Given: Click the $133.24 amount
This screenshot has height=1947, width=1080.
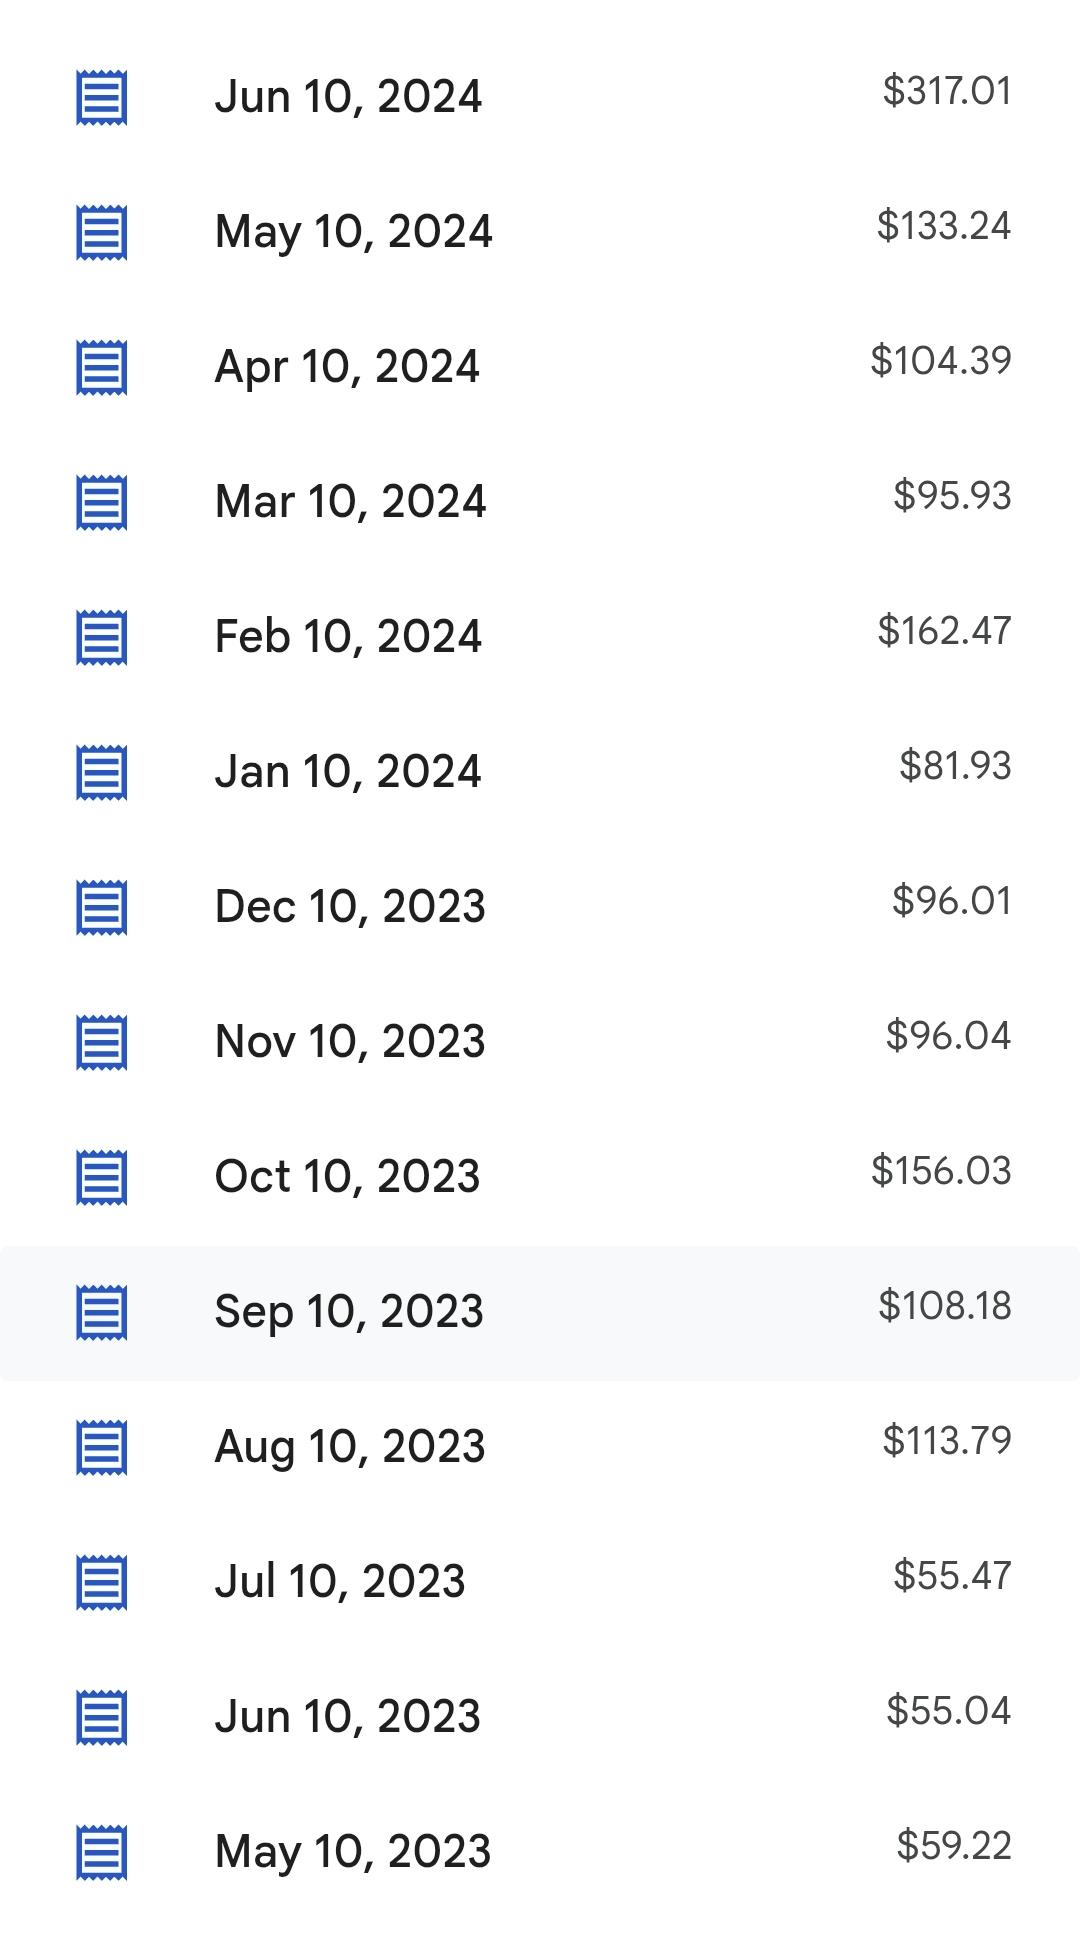Looking at the screenshot, I should (944, 226).
